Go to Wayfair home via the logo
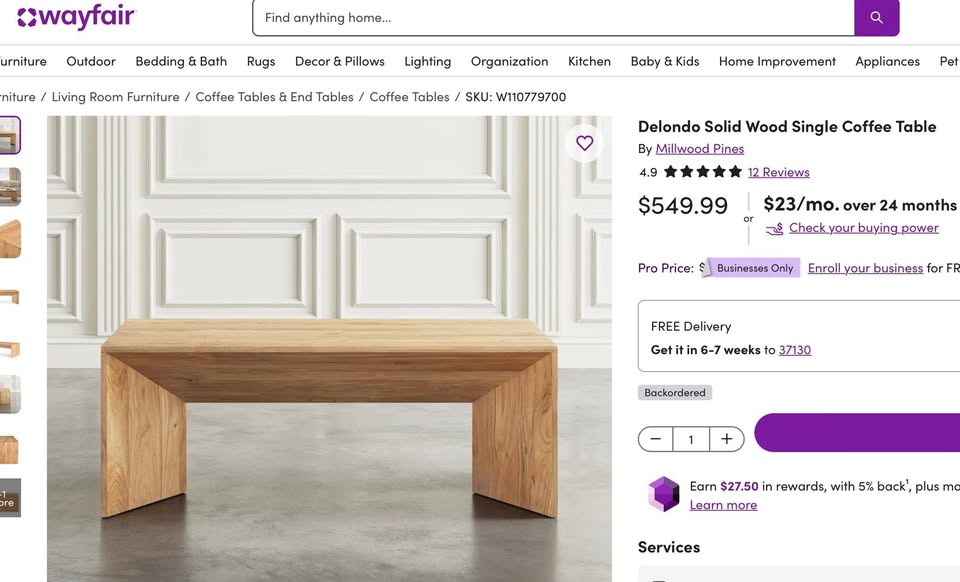Image resolution: width=960 pixels, height=582 pixels. point(76,18)
